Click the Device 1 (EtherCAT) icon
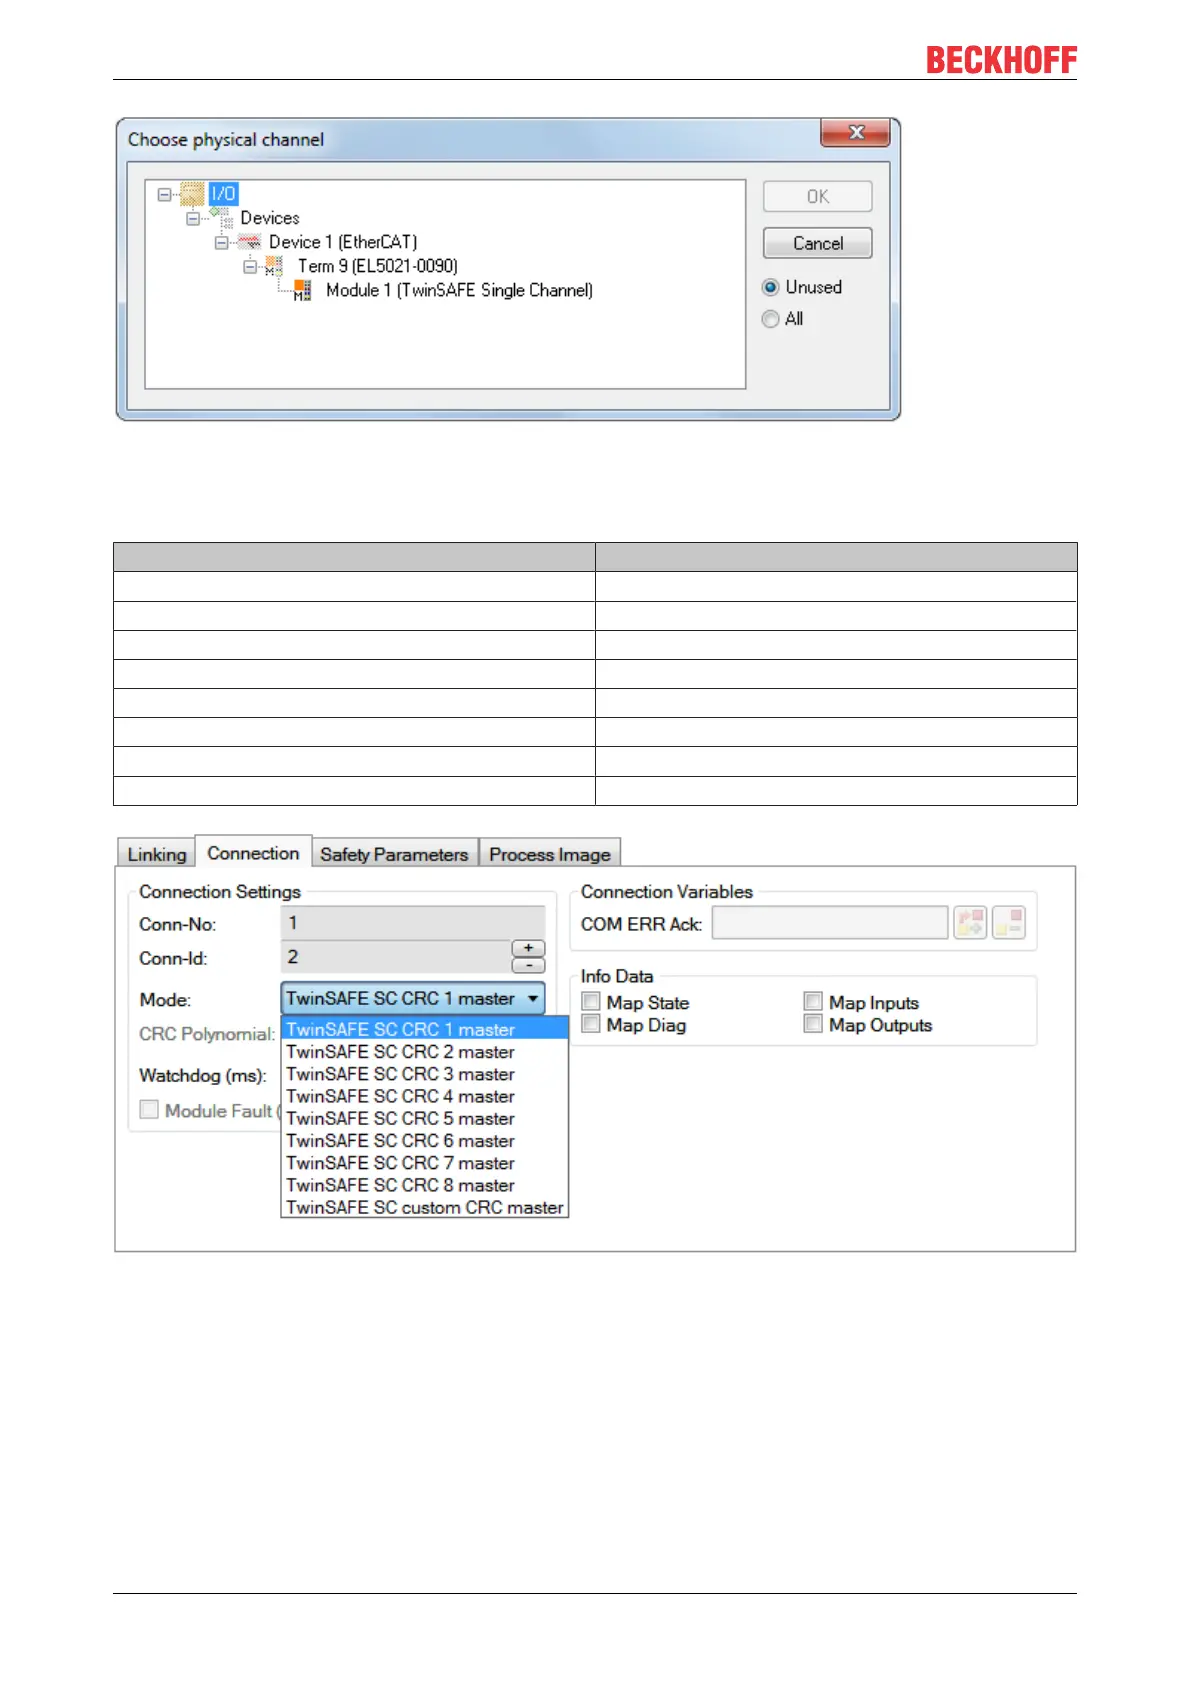Viewport: 1191px width, 1684px height. tap(250, 242)
